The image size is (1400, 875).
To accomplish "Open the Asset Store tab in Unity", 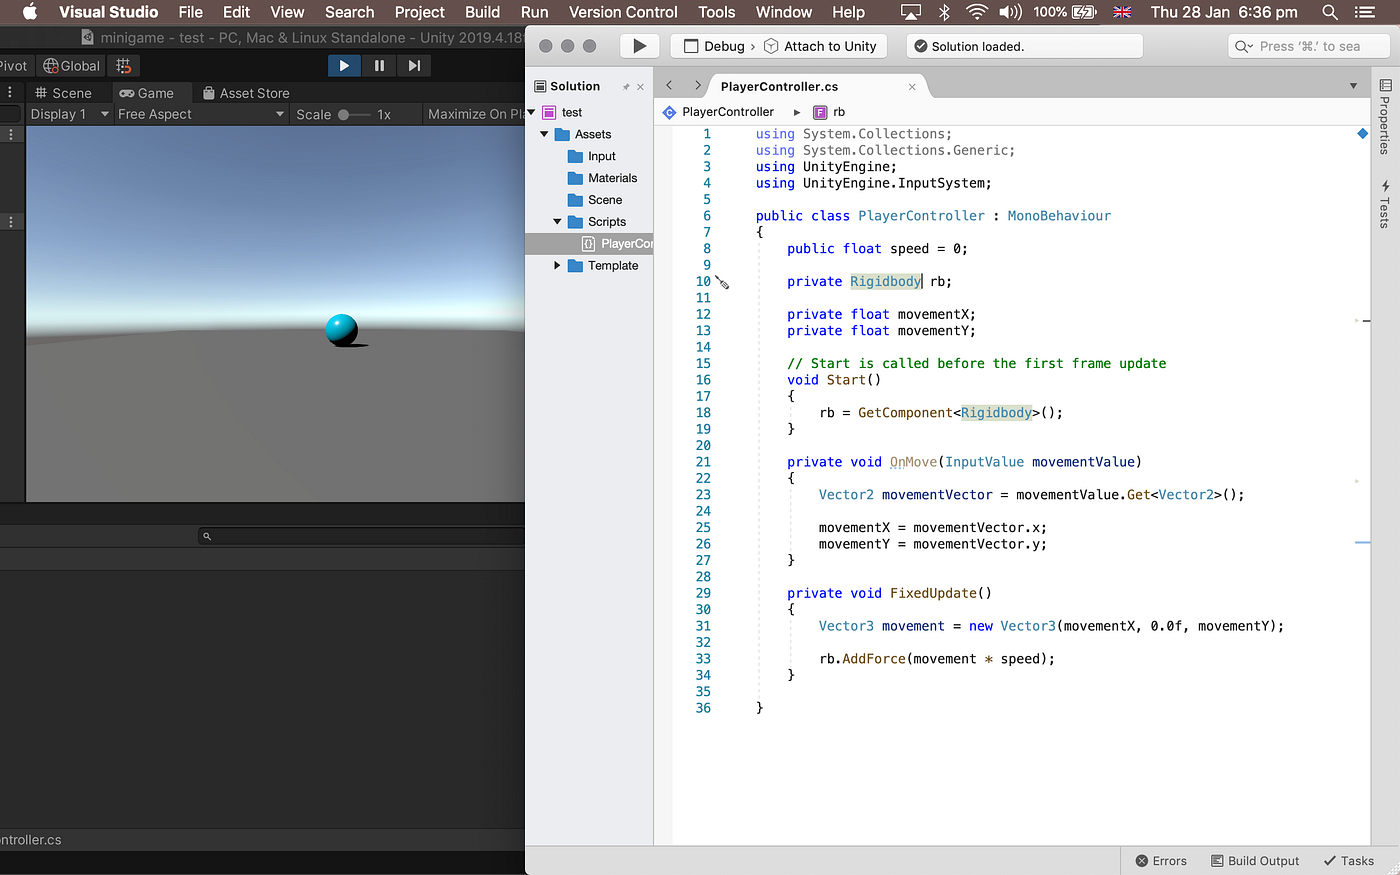I will [x=246, y=93].
